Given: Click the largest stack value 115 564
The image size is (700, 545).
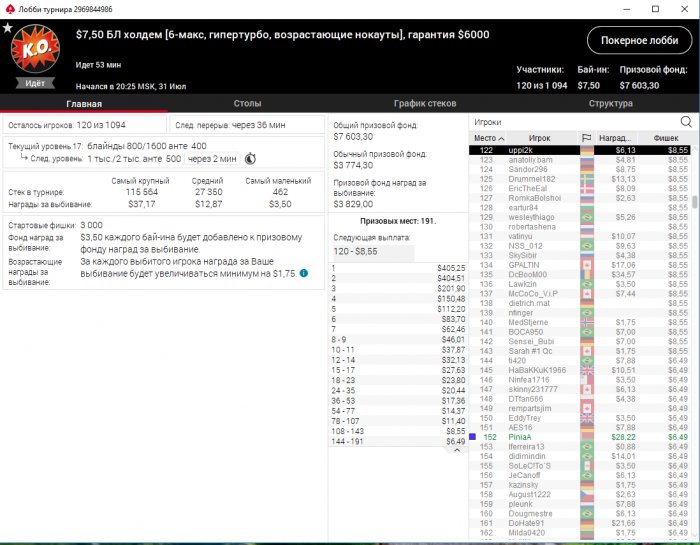Looking at the screenshot, I should [142, 192].
